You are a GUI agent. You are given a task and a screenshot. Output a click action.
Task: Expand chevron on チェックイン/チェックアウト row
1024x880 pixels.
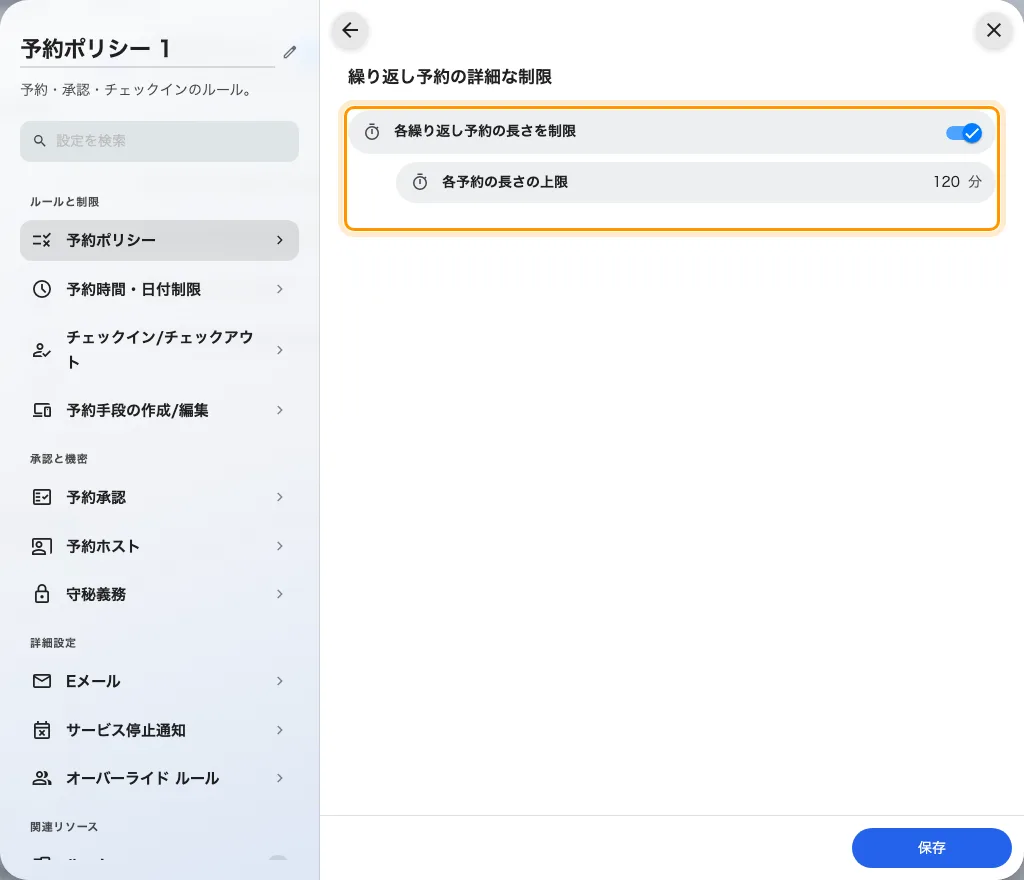[x=280, y=350]
